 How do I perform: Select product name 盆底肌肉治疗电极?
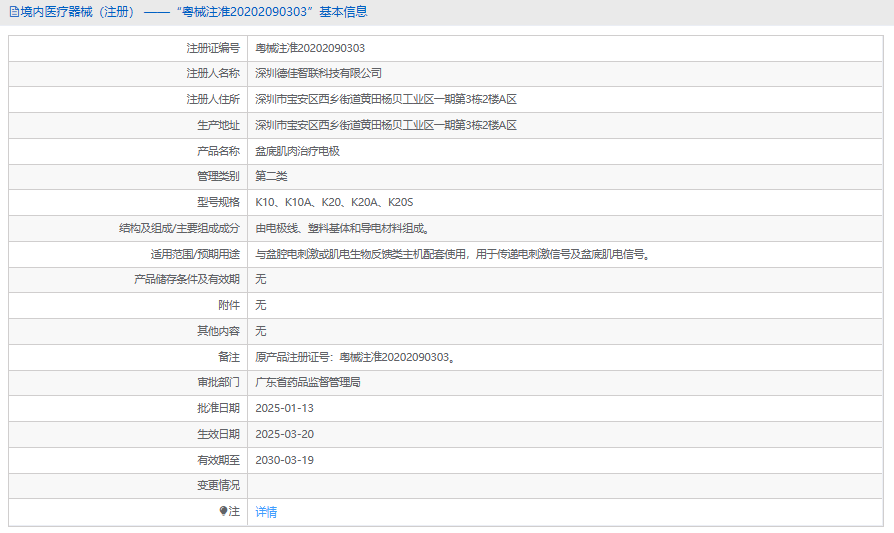tap(298, 151)
